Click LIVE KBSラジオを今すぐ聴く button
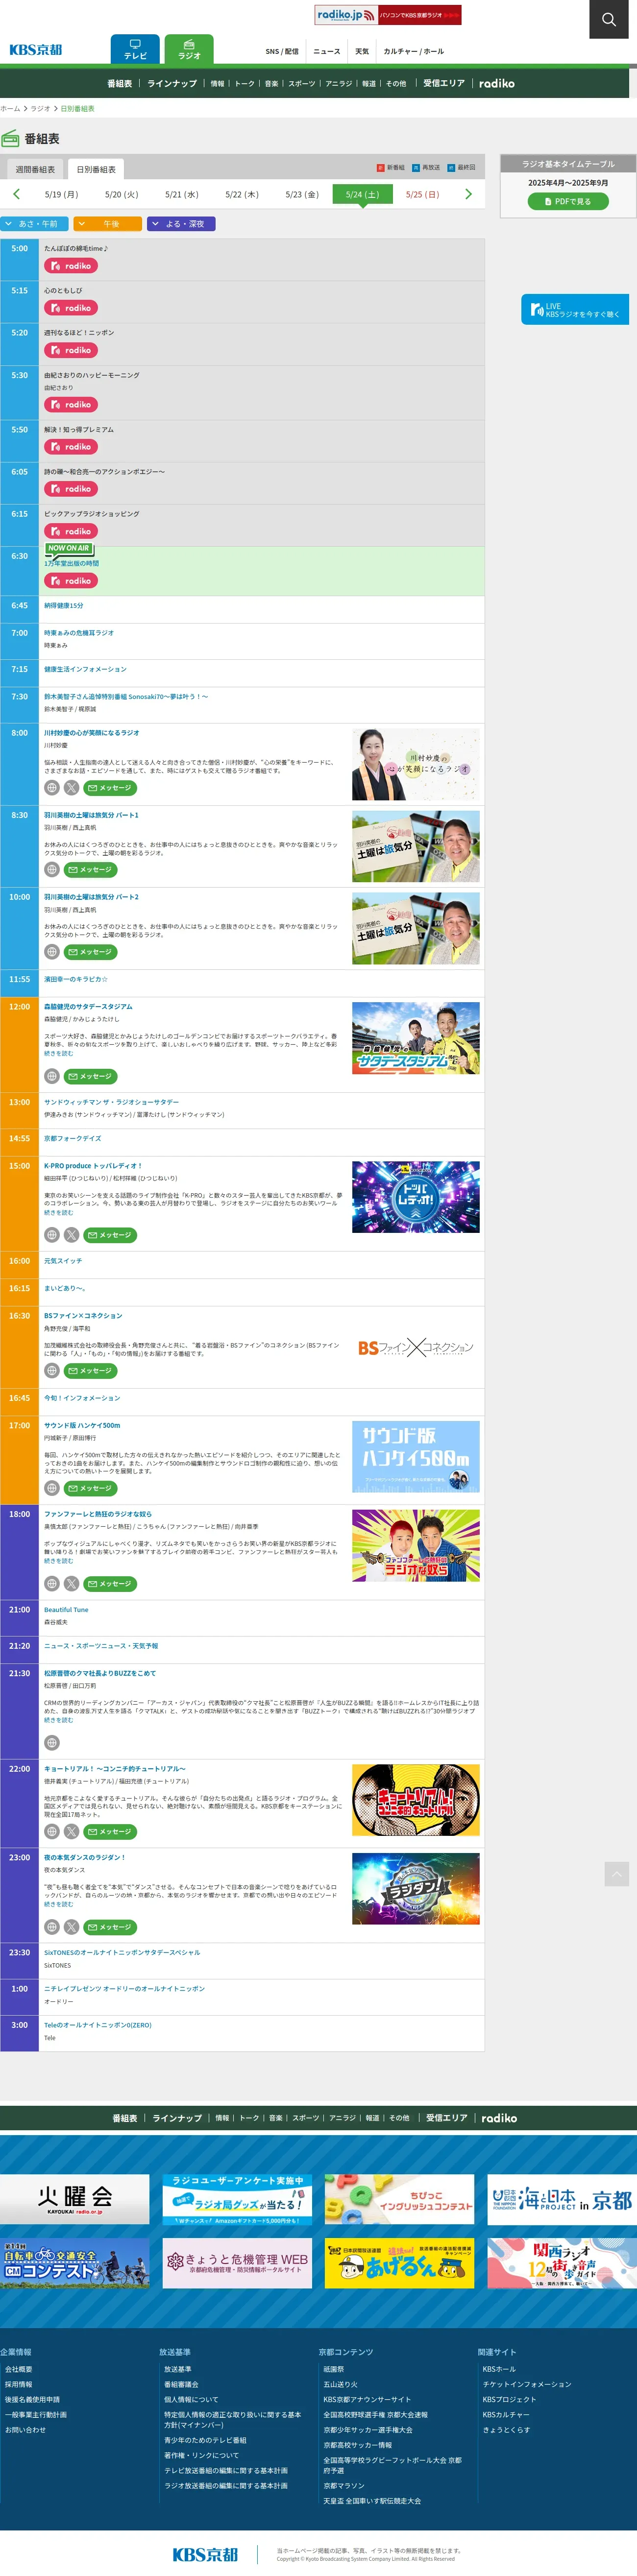 (x=575, y=310)
